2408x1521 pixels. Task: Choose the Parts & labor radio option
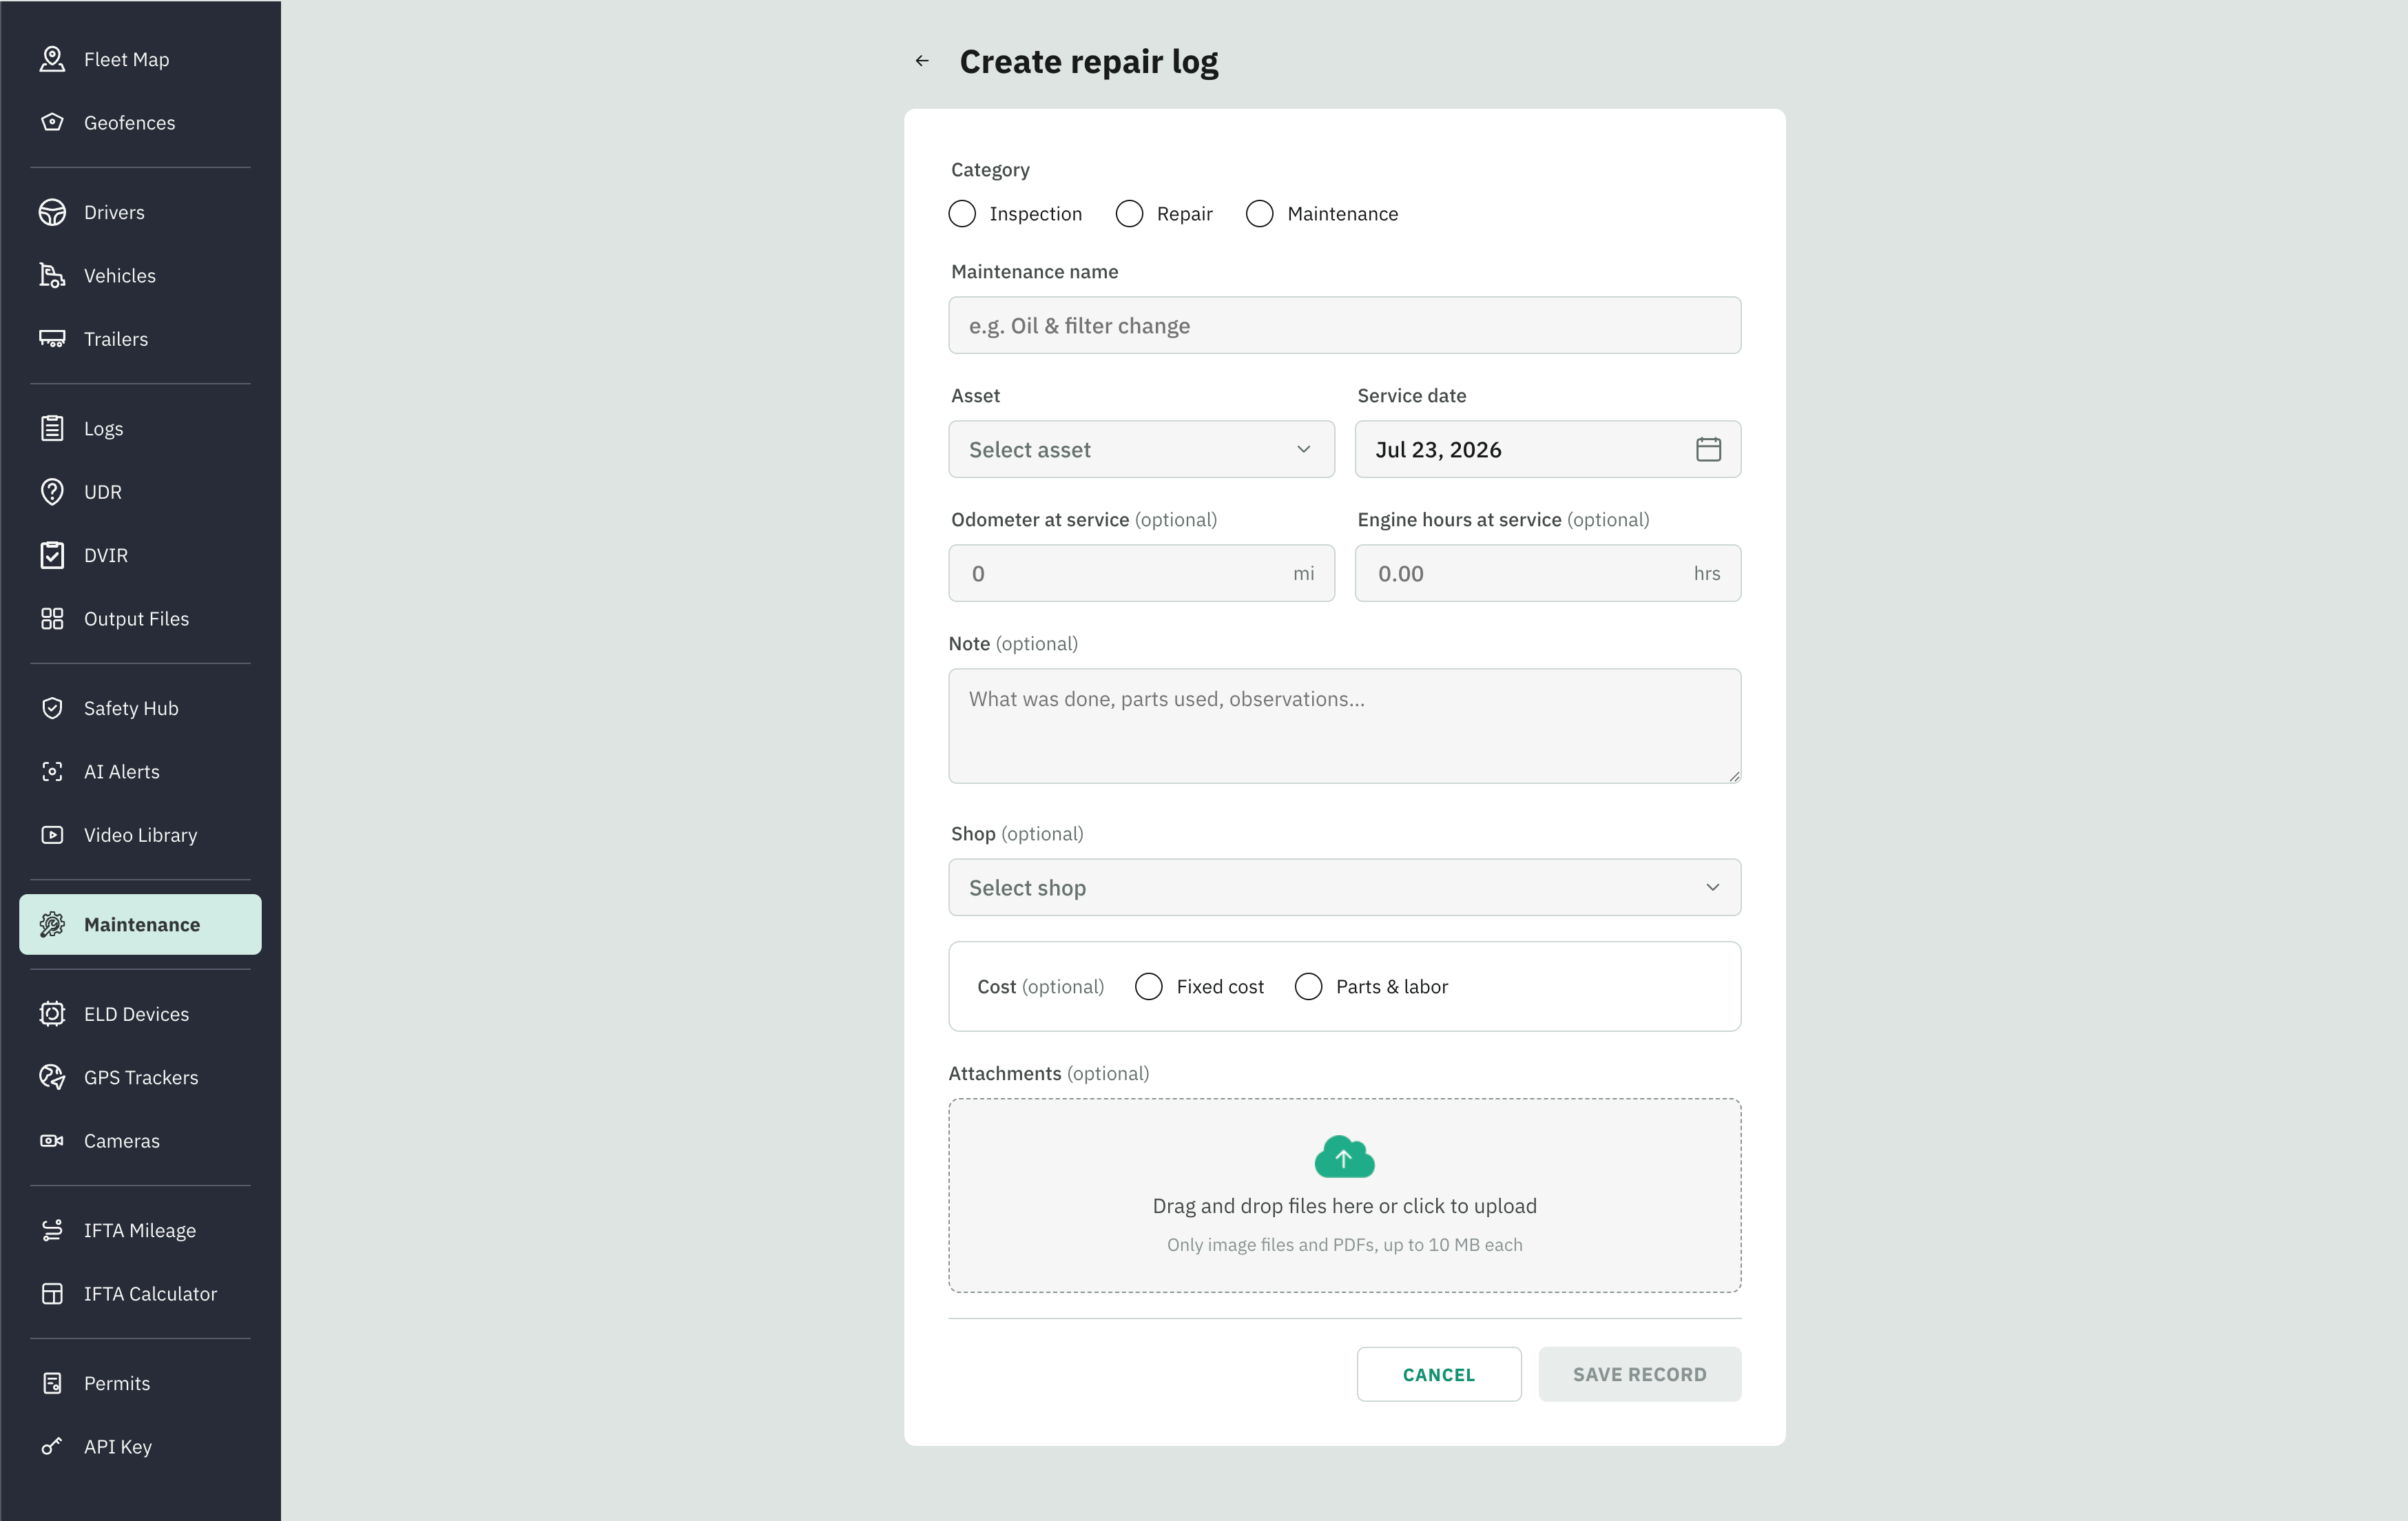pyautogui.click(x=1308, y=987)
